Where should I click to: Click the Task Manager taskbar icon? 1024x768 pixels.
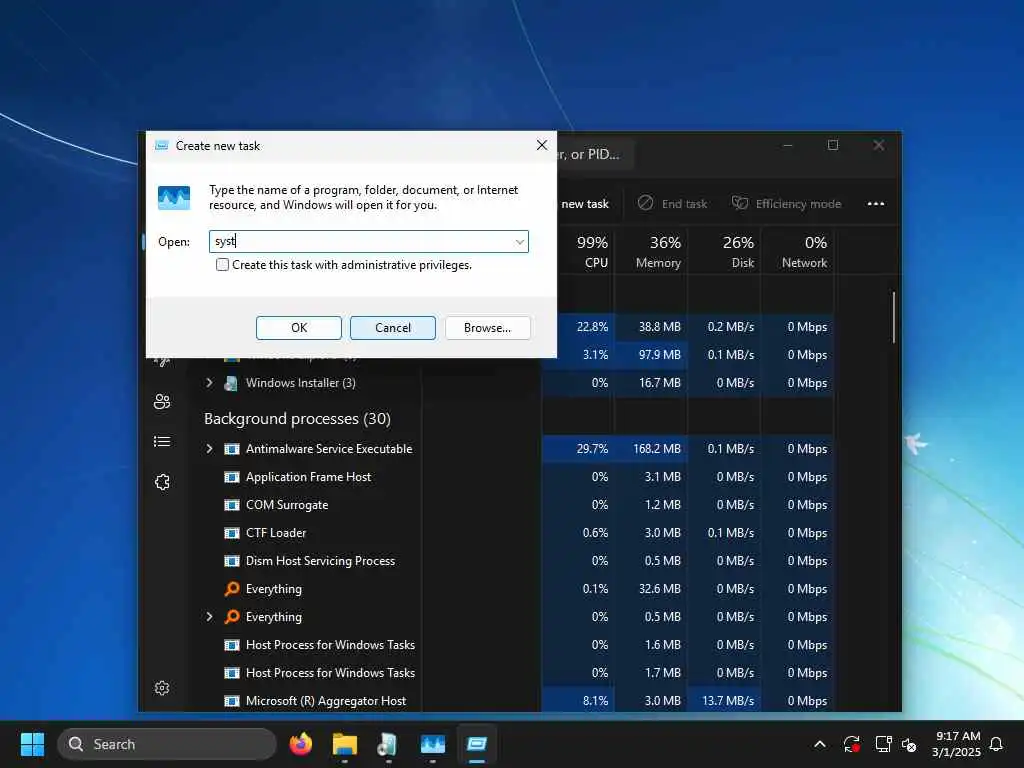point(432,744)
